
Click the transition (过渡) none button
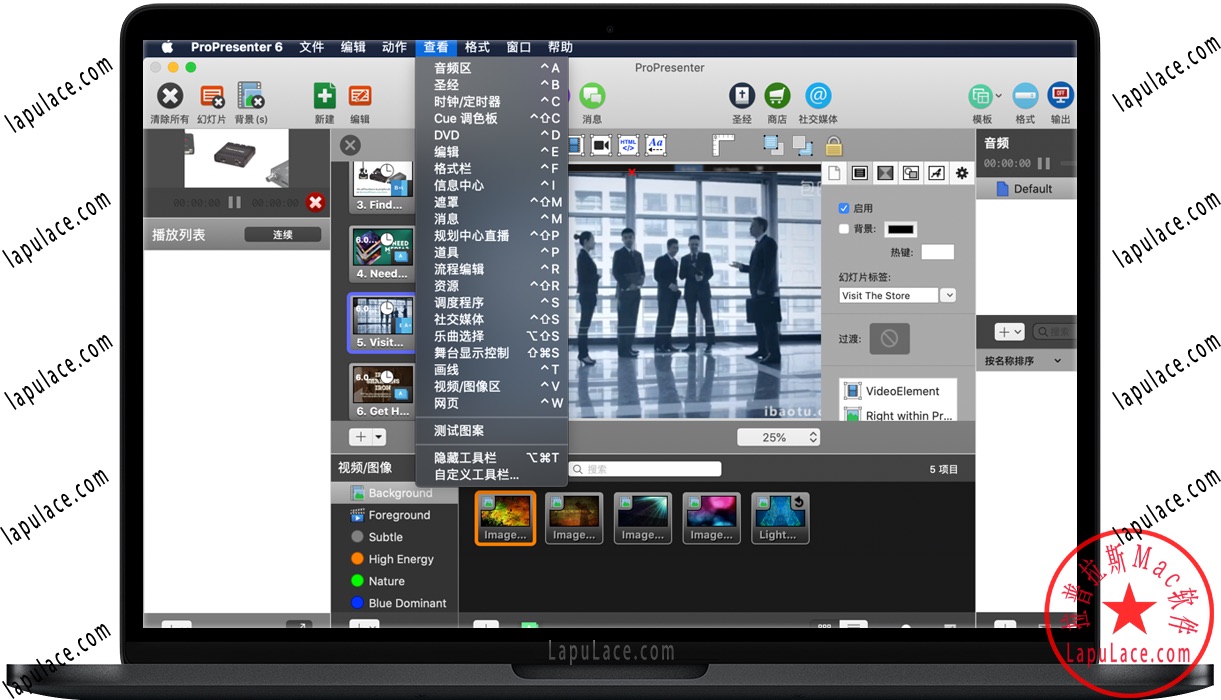(x=889, y=339)
